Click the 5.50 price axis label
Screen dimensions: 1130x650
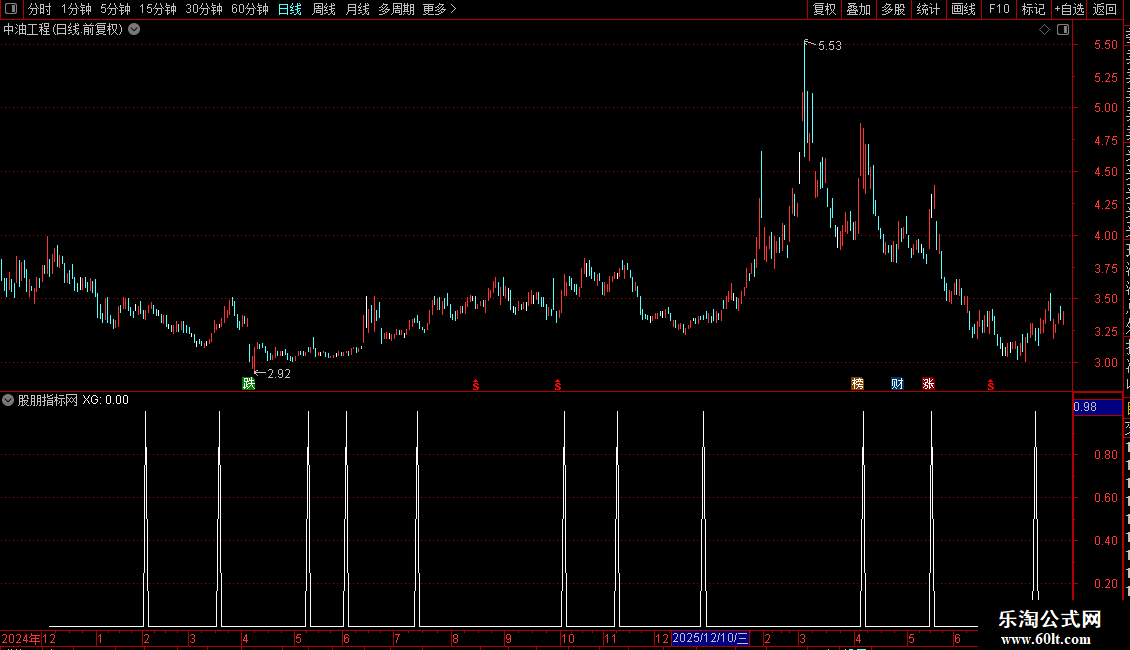coord(1105,45)
